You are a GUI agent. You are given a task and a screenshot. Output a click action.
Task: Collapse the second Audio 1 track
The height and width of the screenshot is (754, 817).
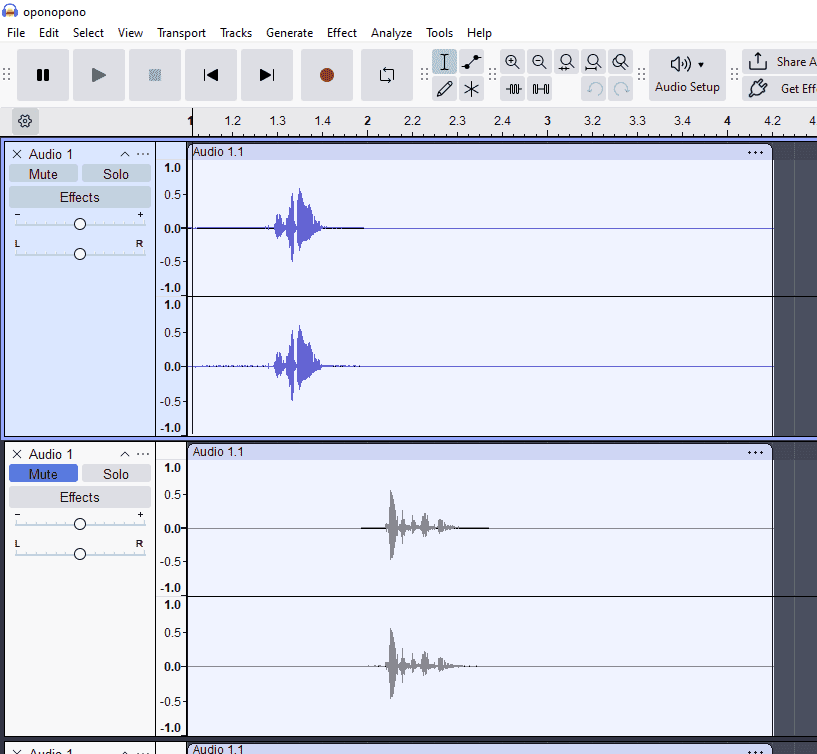(x=125, y=454)
